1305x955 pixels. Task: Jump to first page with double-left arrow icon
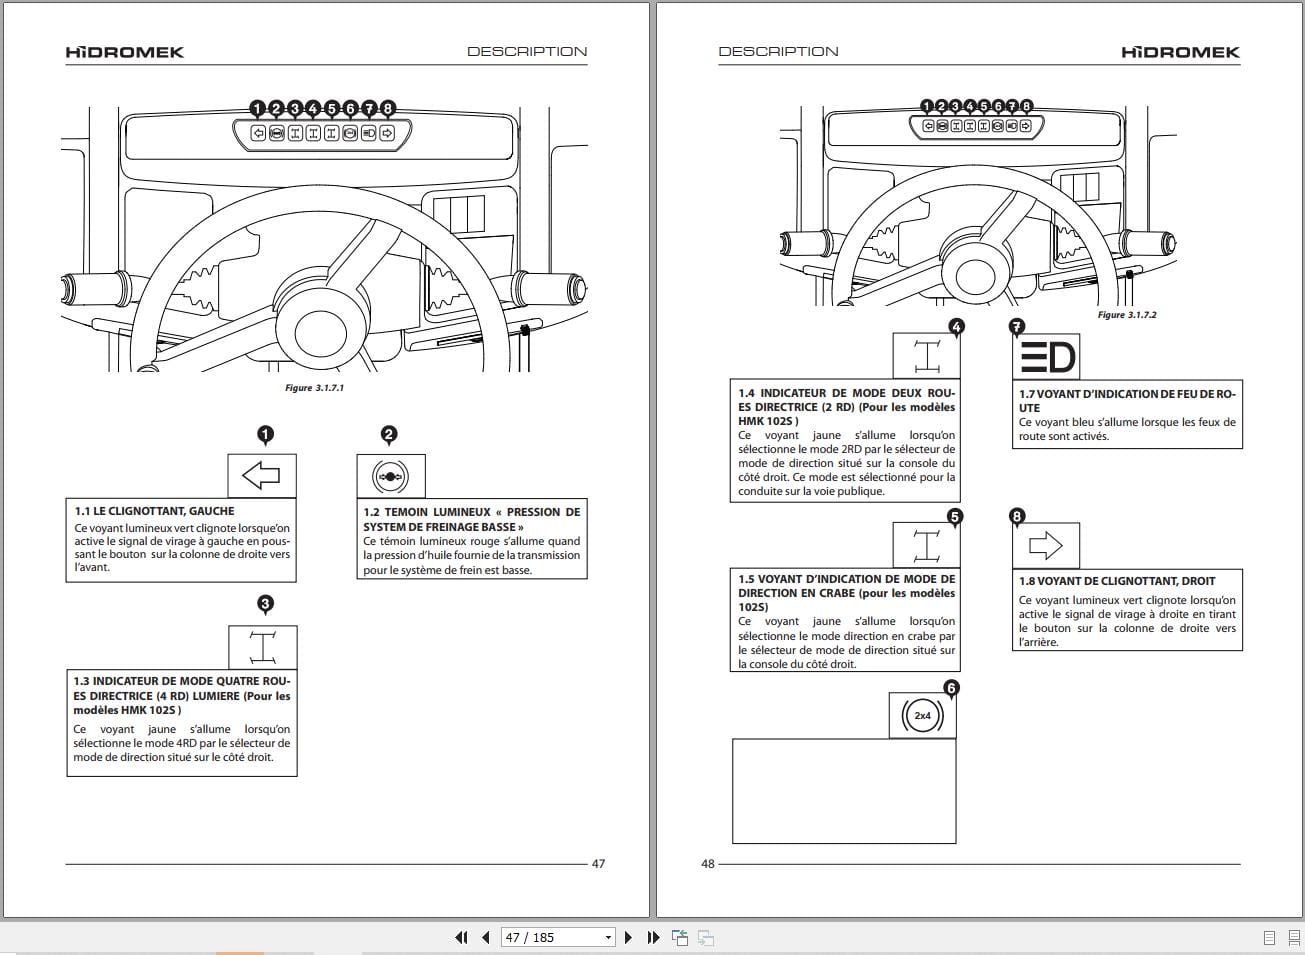click(x=462, y=937)
